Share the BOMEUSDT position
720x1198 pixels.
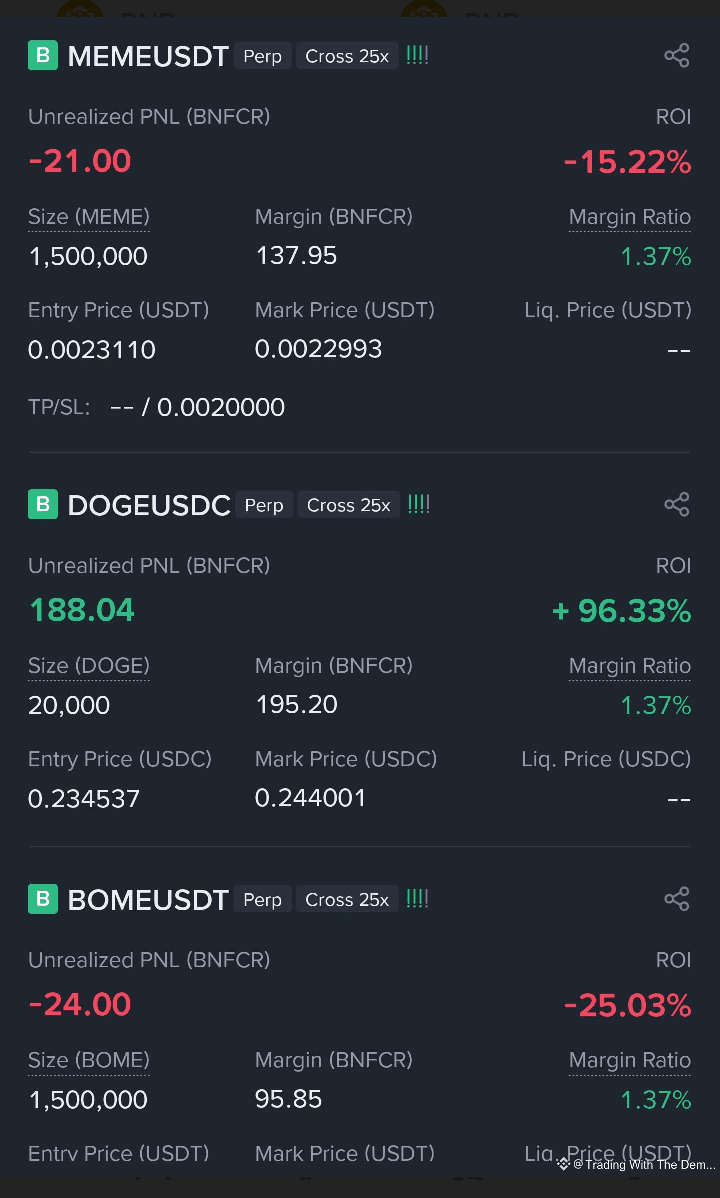[677, 899]
